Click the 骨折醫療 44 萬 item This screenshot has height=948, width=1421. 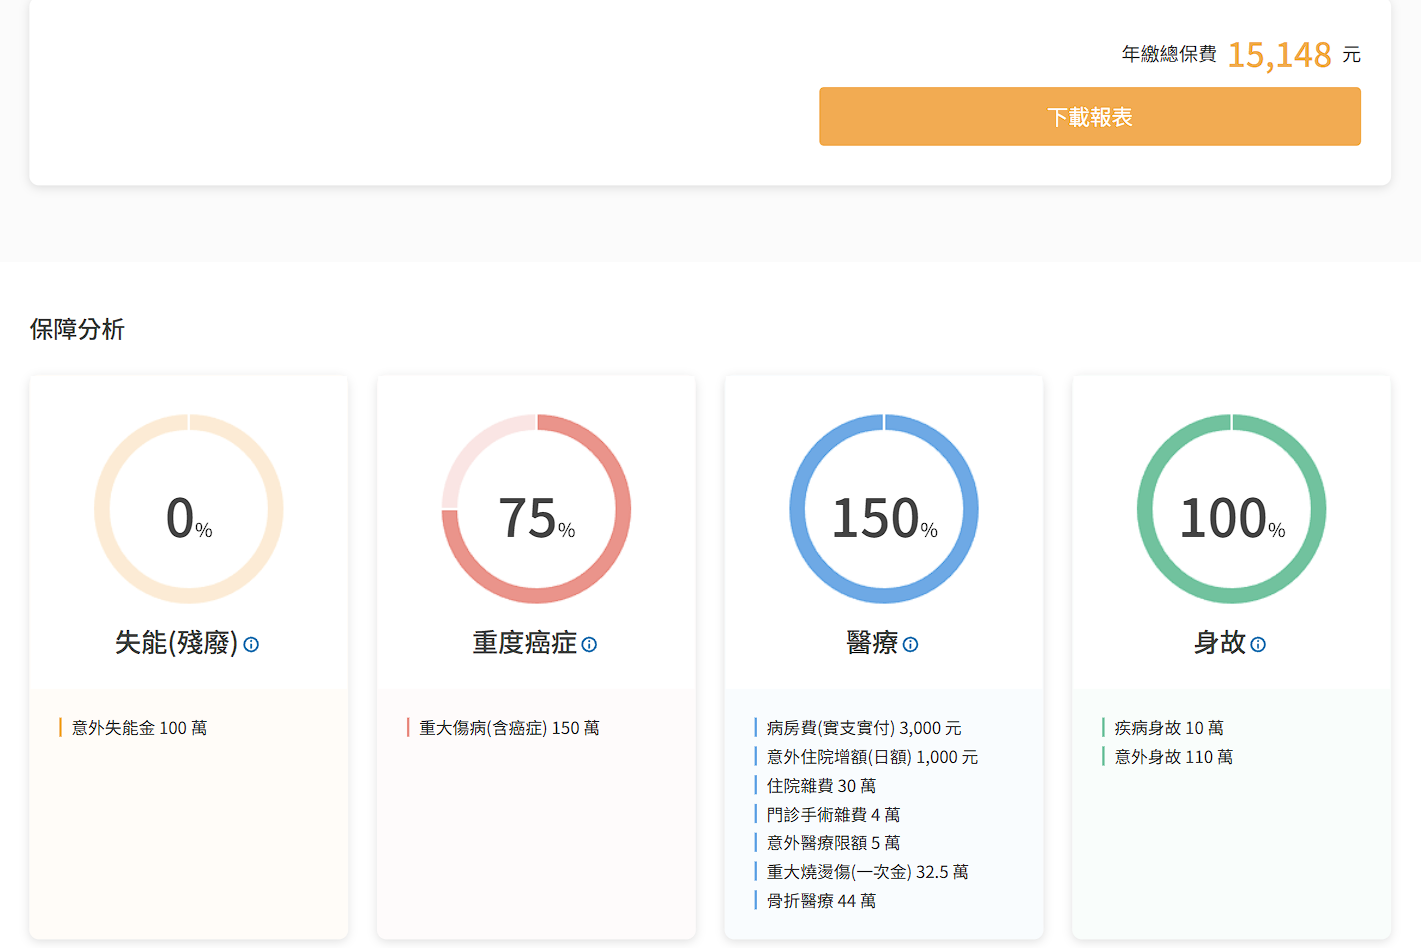(x=821, y=901)
